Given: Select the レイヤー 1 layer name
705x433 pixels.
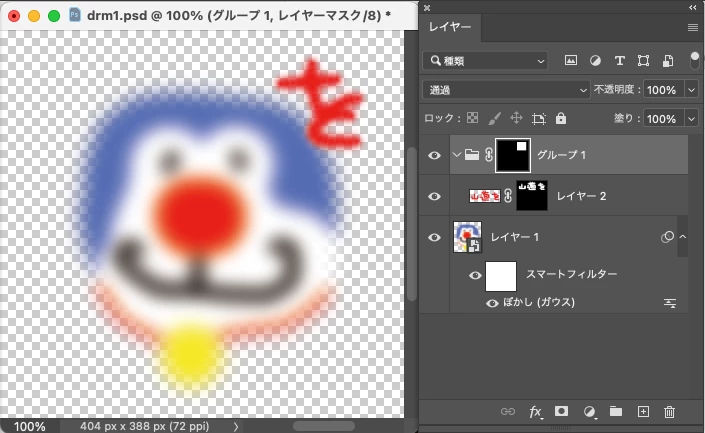Looking at the screenshot, I should point(514,237).
